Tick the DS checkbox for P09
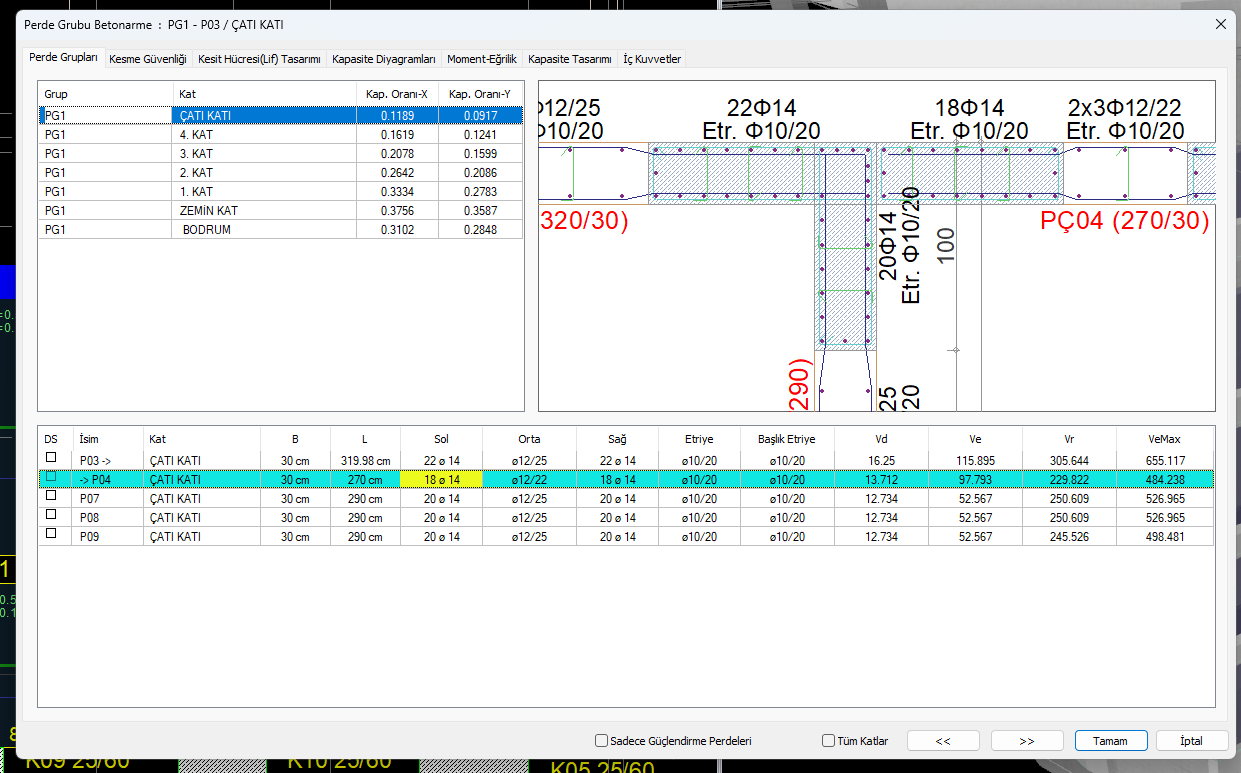 [x=51, y=536]
